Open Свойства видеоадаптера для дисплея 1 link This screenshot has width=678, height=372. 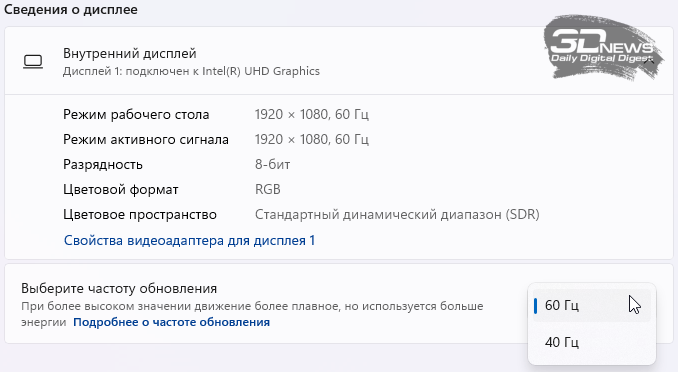(189, 240)
